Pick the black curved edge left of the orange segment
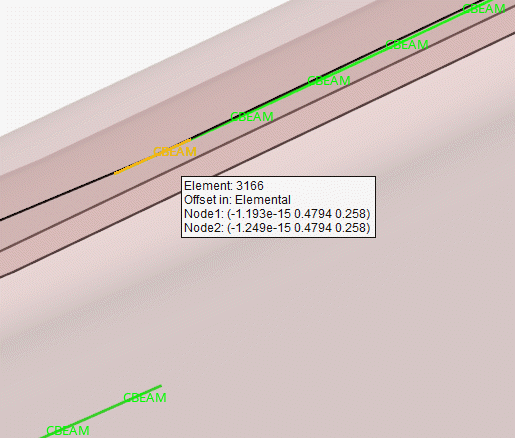 [x=57, y=197]
